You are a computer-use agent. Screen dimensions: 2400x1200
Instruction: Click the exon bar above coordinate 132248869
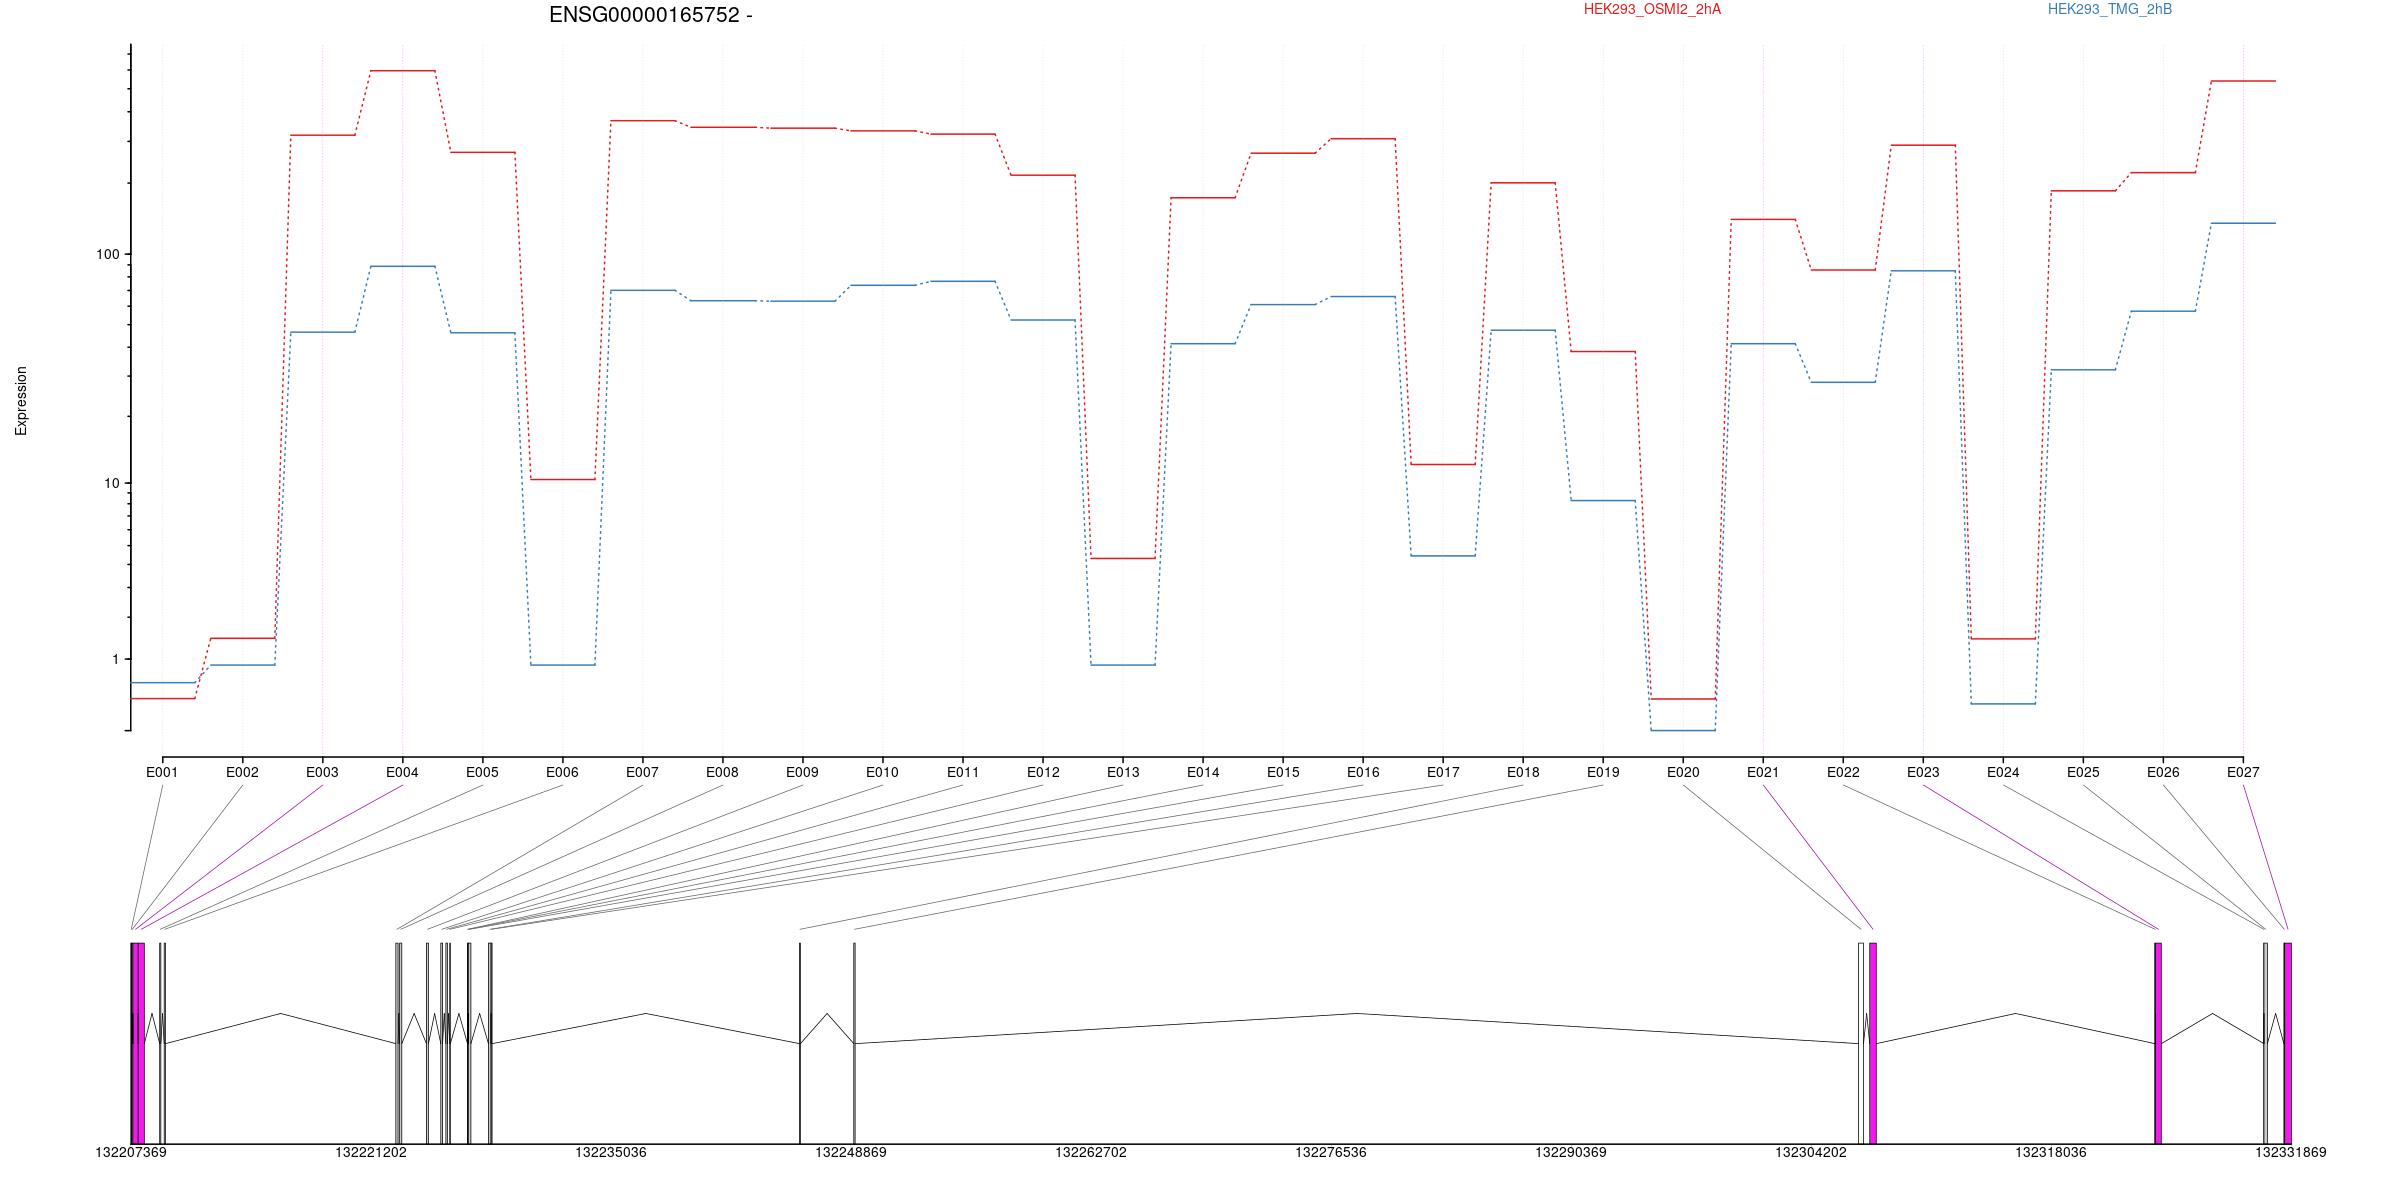pyautogui.click(x=855, y=1043)
